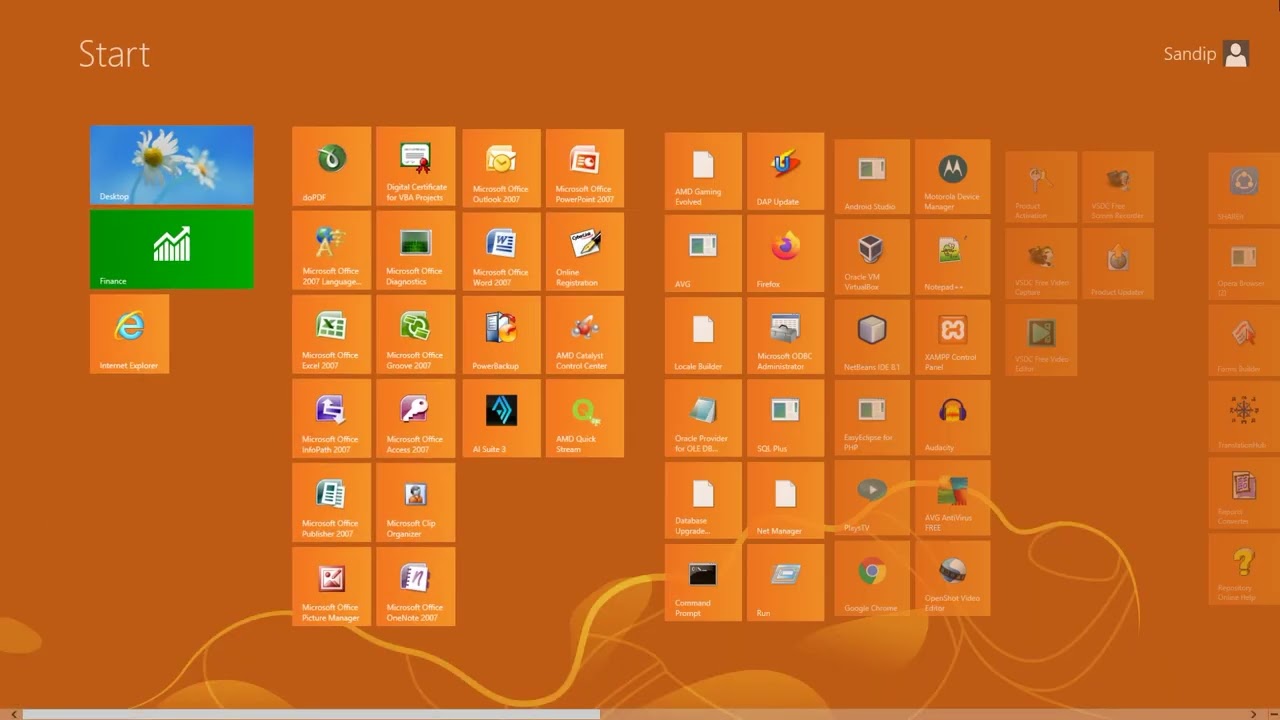This screenshot has height=720, width=1280.
Task: Open Microsoft Office Picture Manager
Action: tap(332, 587)
